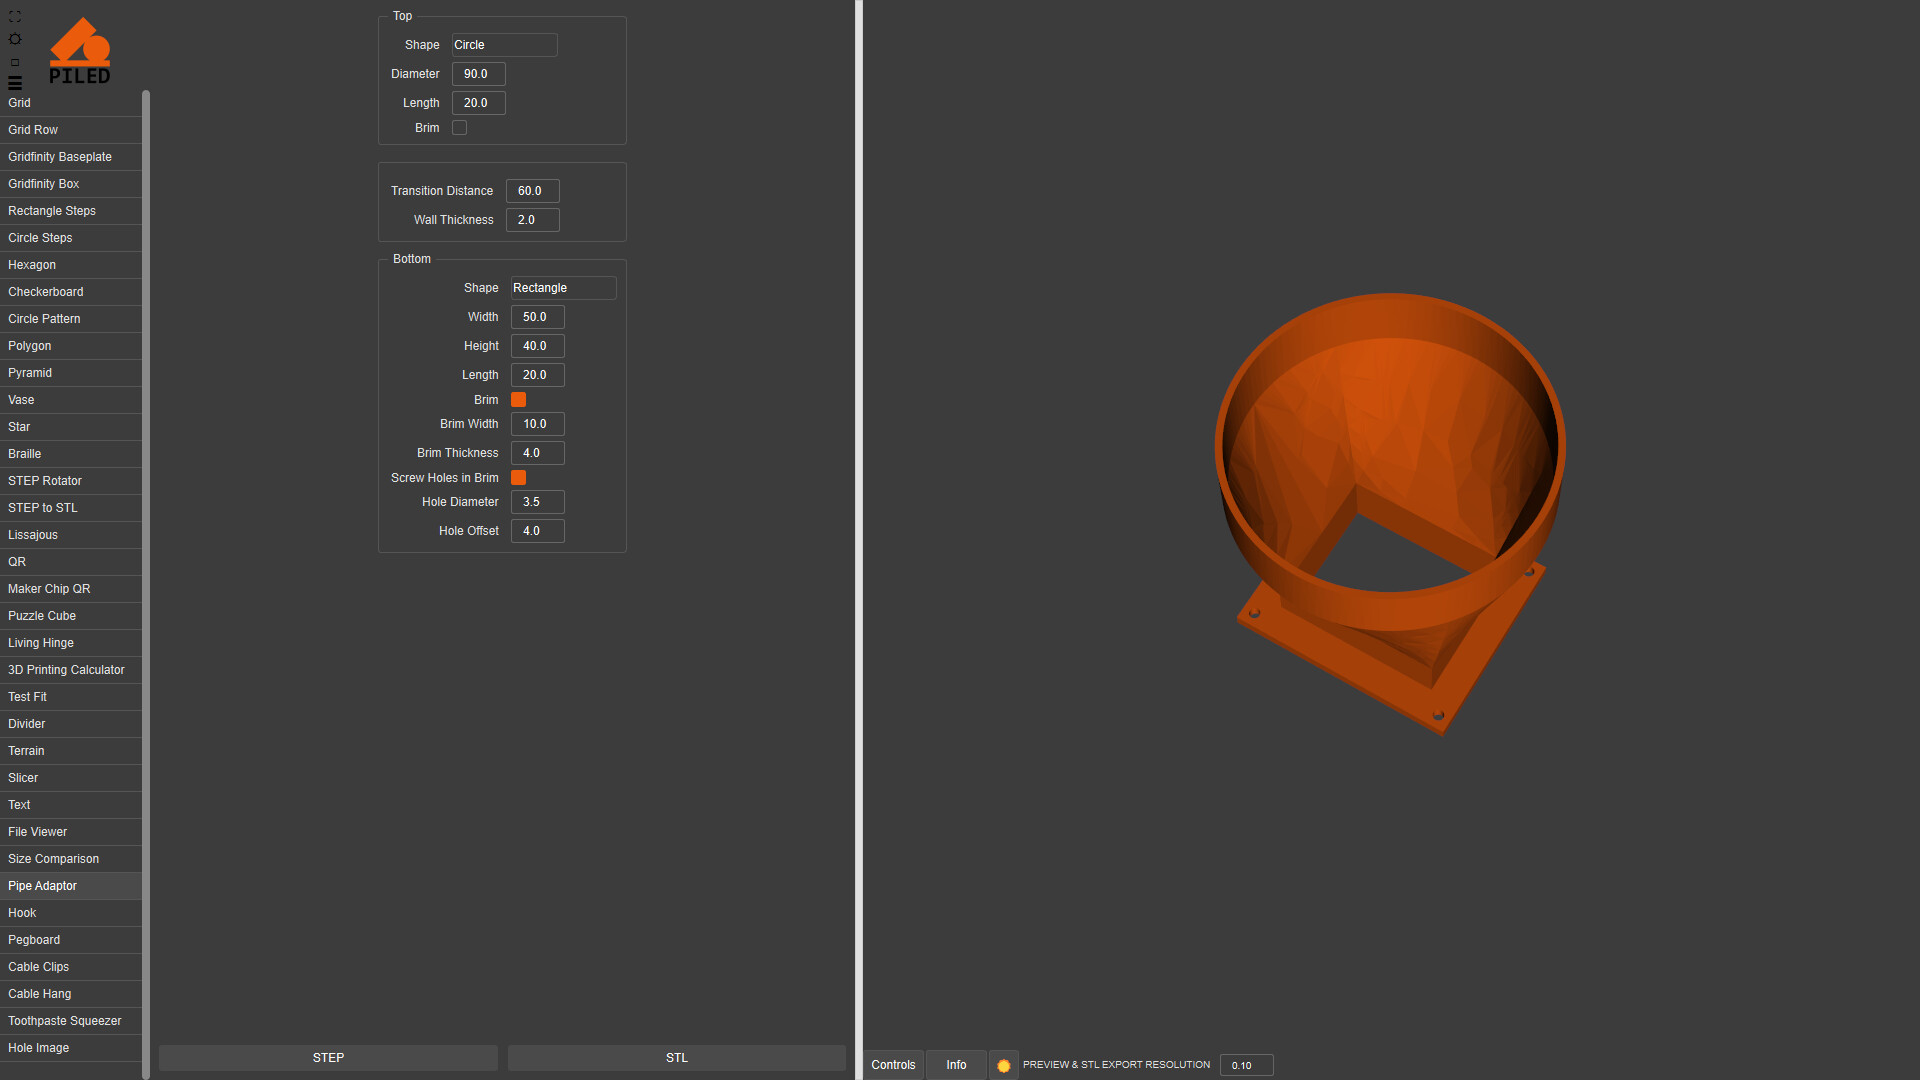Click the Transition Distance input field
Image resolution: width=1920 pixels, height=1080 pixels.
click(532, 191)
